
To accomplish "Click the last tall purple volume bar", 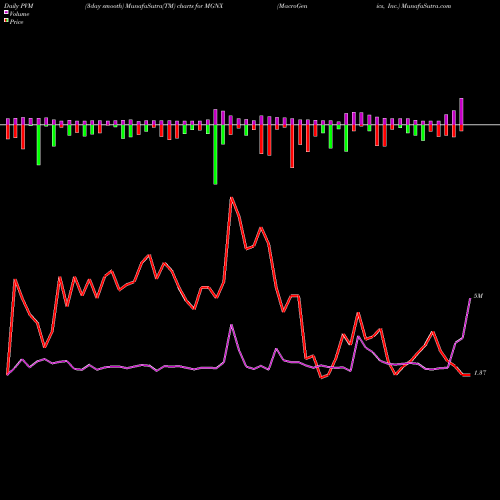I will tap(461, 111).
